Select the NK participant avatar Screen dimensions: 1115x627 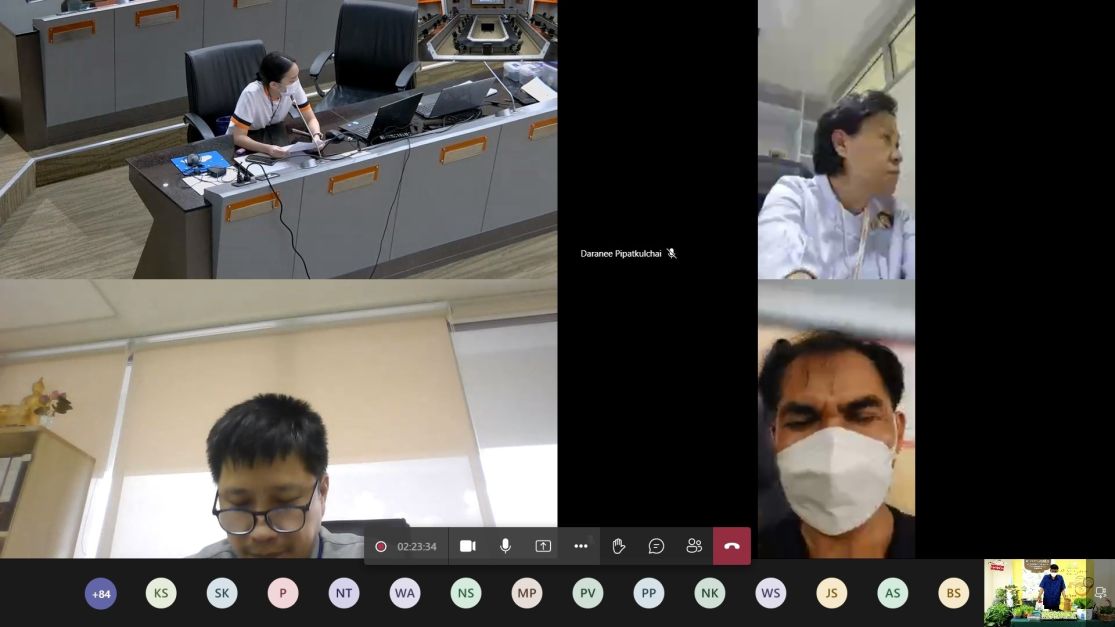[710, 594]
